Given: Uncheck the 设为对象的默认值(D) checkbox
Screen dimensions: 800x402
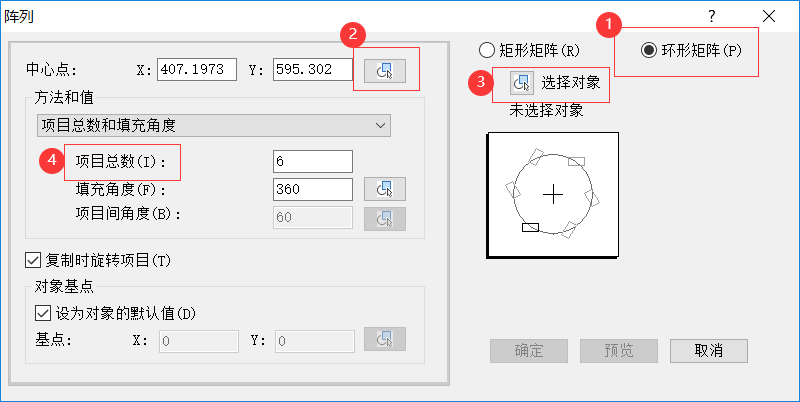Looking at the screenshot, I should click(42, 313).
